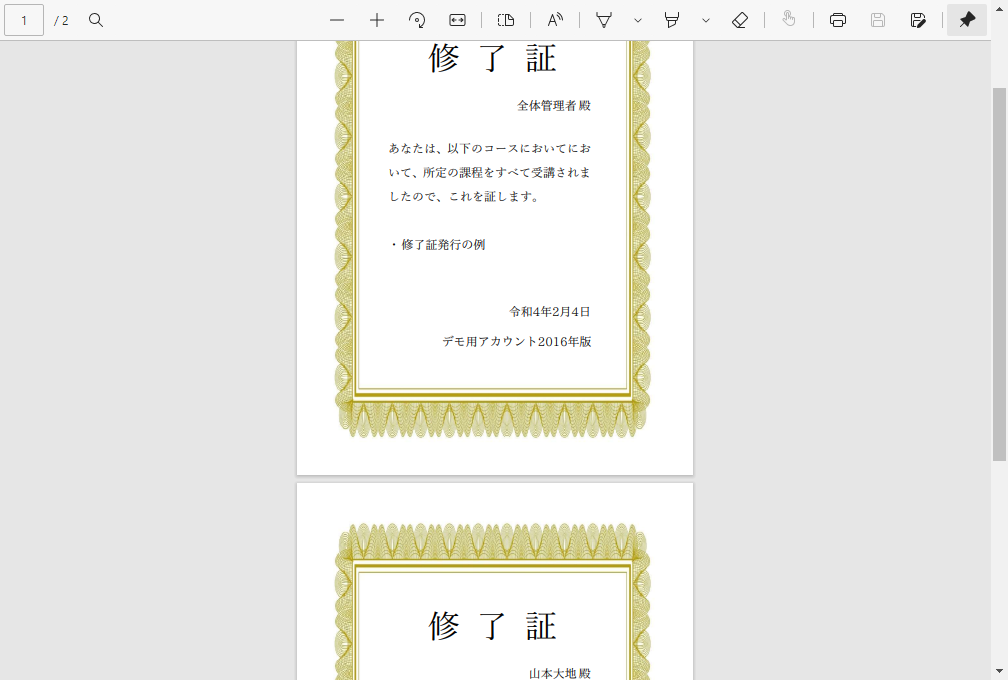Toggle the pin toolbar button
The image size is (1008, 680).
[x=967, y=20]
